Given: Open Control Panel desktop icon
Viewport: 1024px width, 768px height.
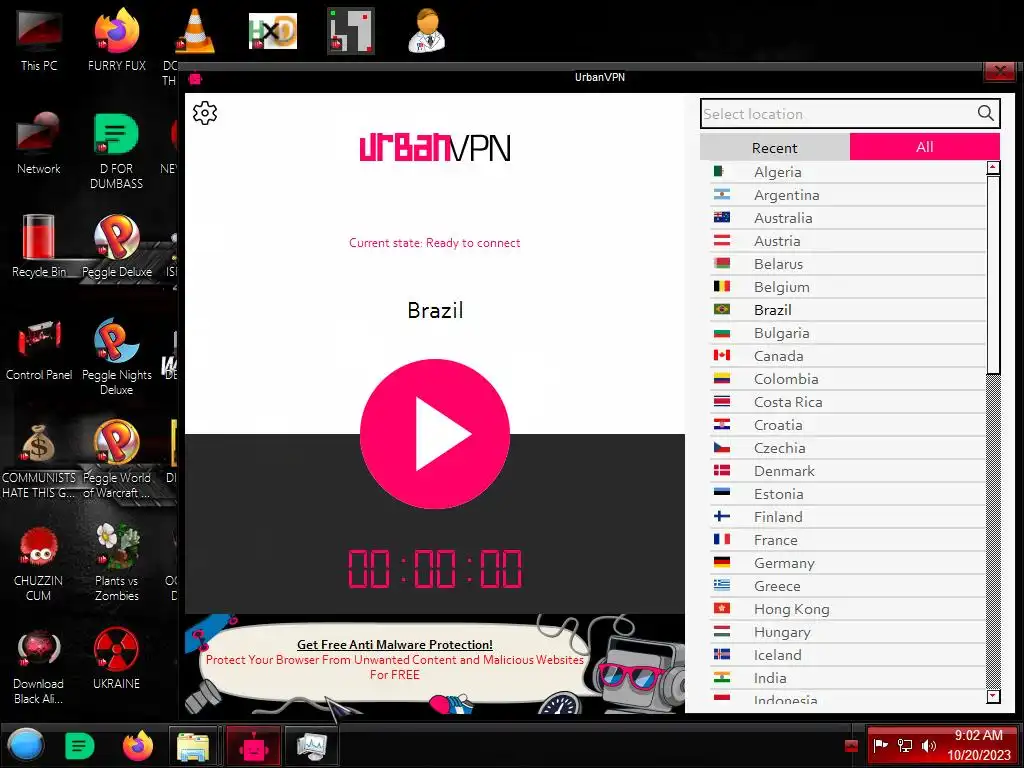Looking at the screenshot, I should [39, 350].
